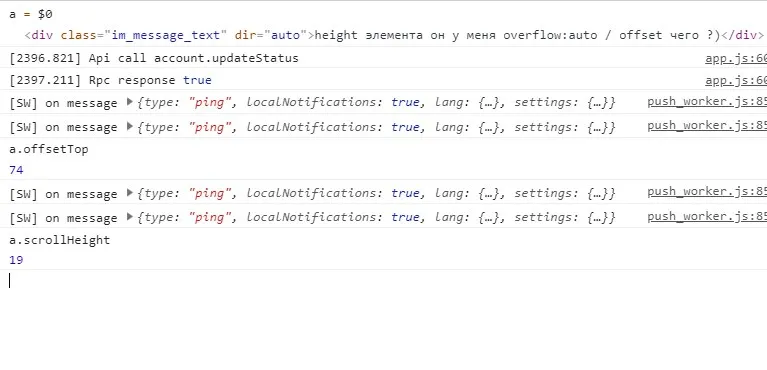Open push_worker.js link just below value 74

click(707, 192)
